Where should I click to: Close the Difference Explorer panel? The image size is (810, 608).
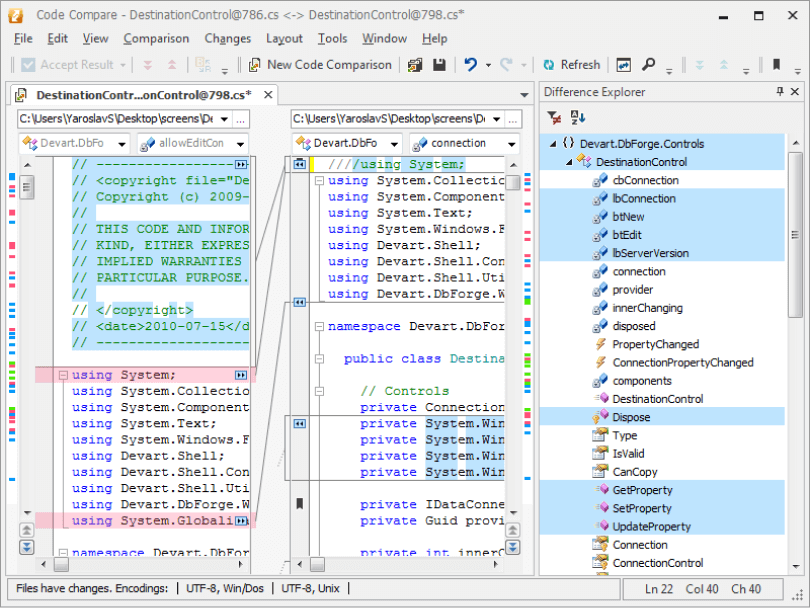pos(795,91)
